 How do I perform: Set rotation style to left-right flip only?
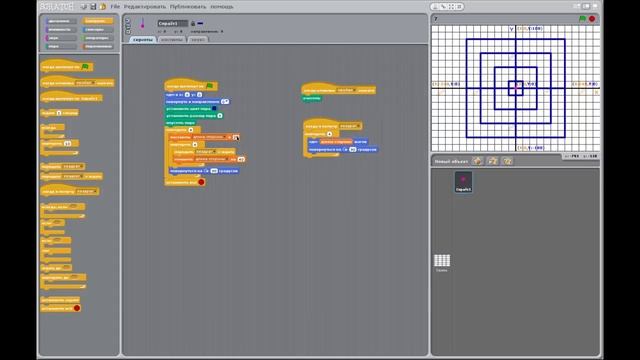128,26
